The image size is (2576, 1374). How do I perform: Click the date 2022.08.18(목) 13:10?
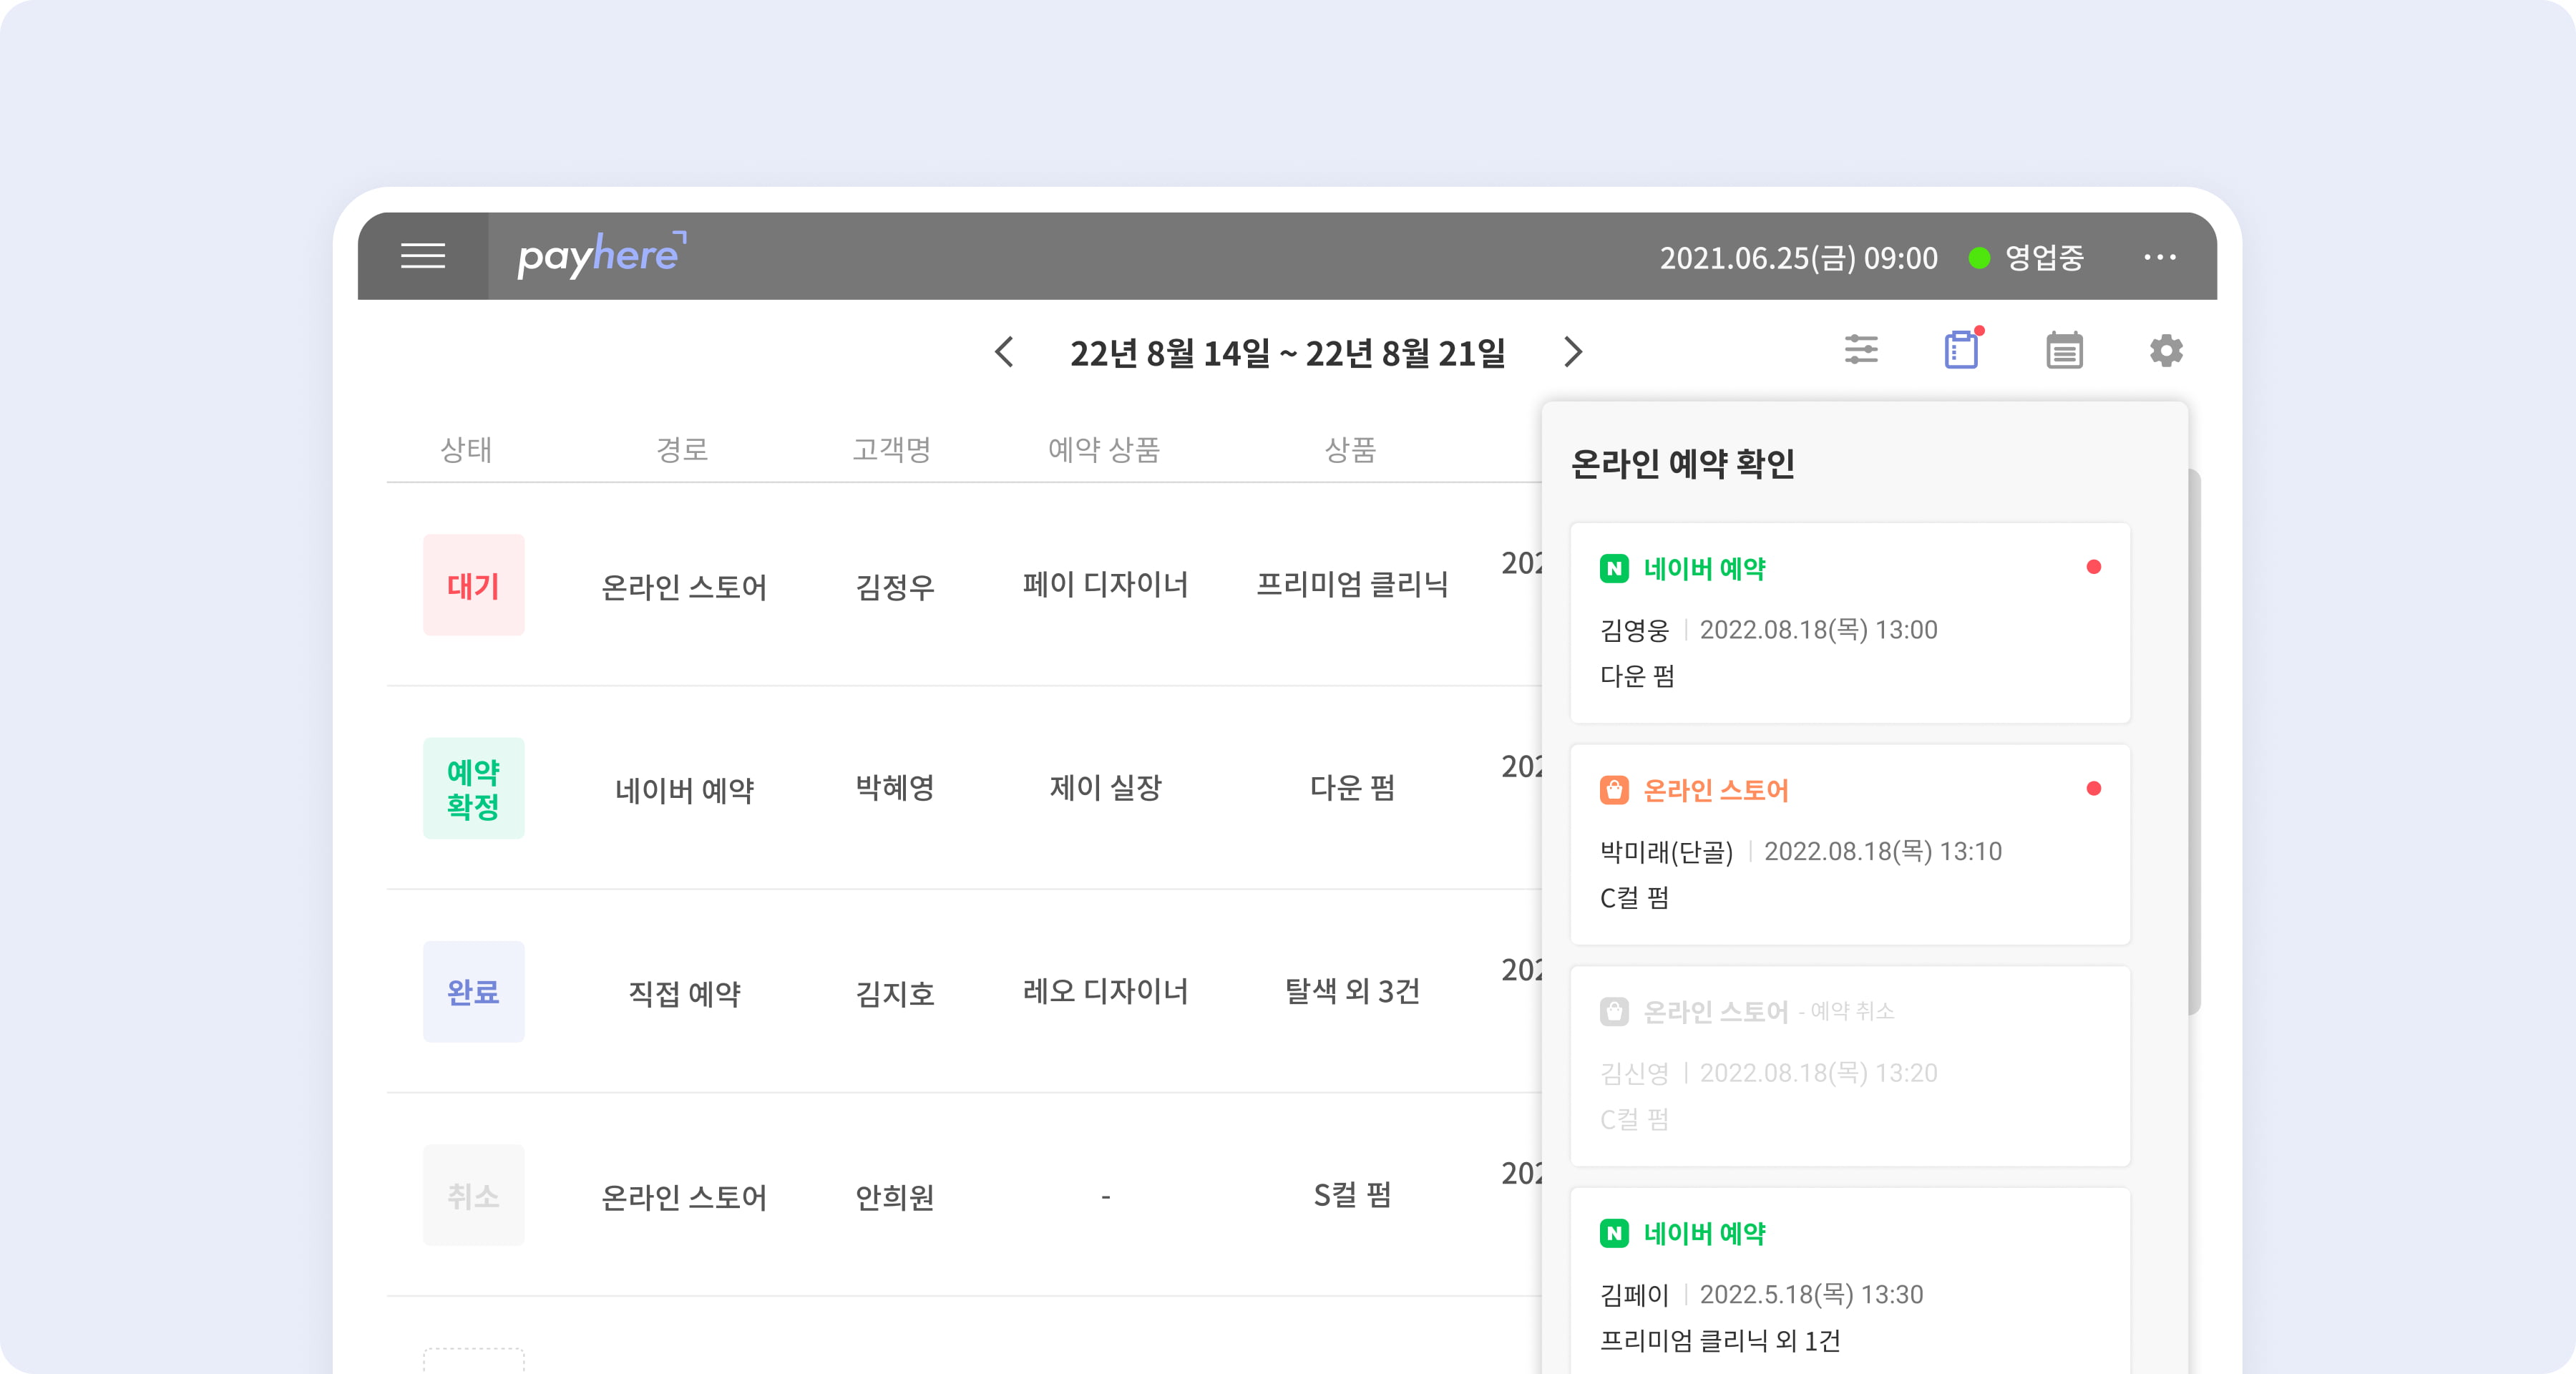(x=1882, y=851)
